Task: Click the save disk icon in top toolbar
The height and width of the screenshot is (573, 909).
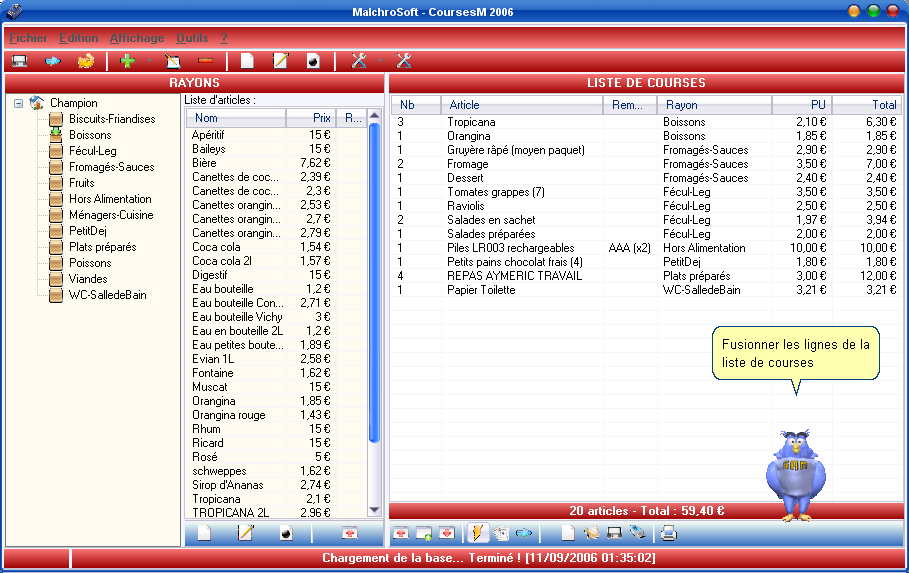Action: (x=19, y=61)
